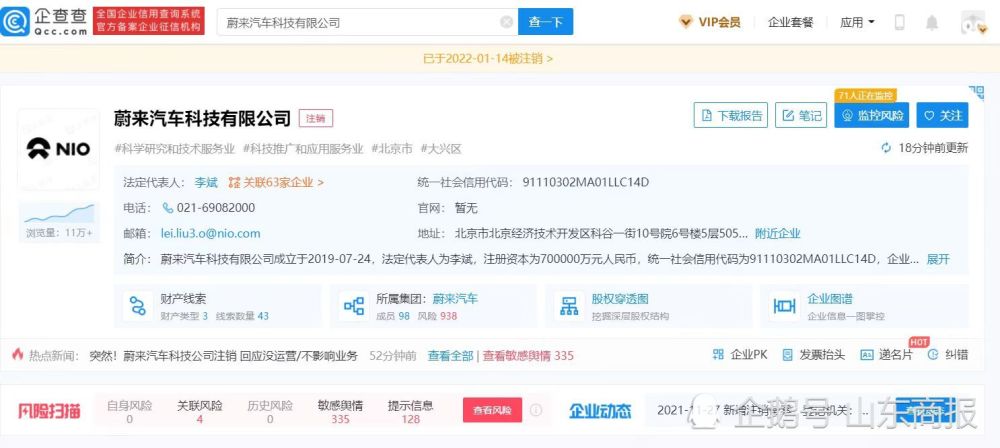Click the 查一下 search button

click(x=545, y=22)
